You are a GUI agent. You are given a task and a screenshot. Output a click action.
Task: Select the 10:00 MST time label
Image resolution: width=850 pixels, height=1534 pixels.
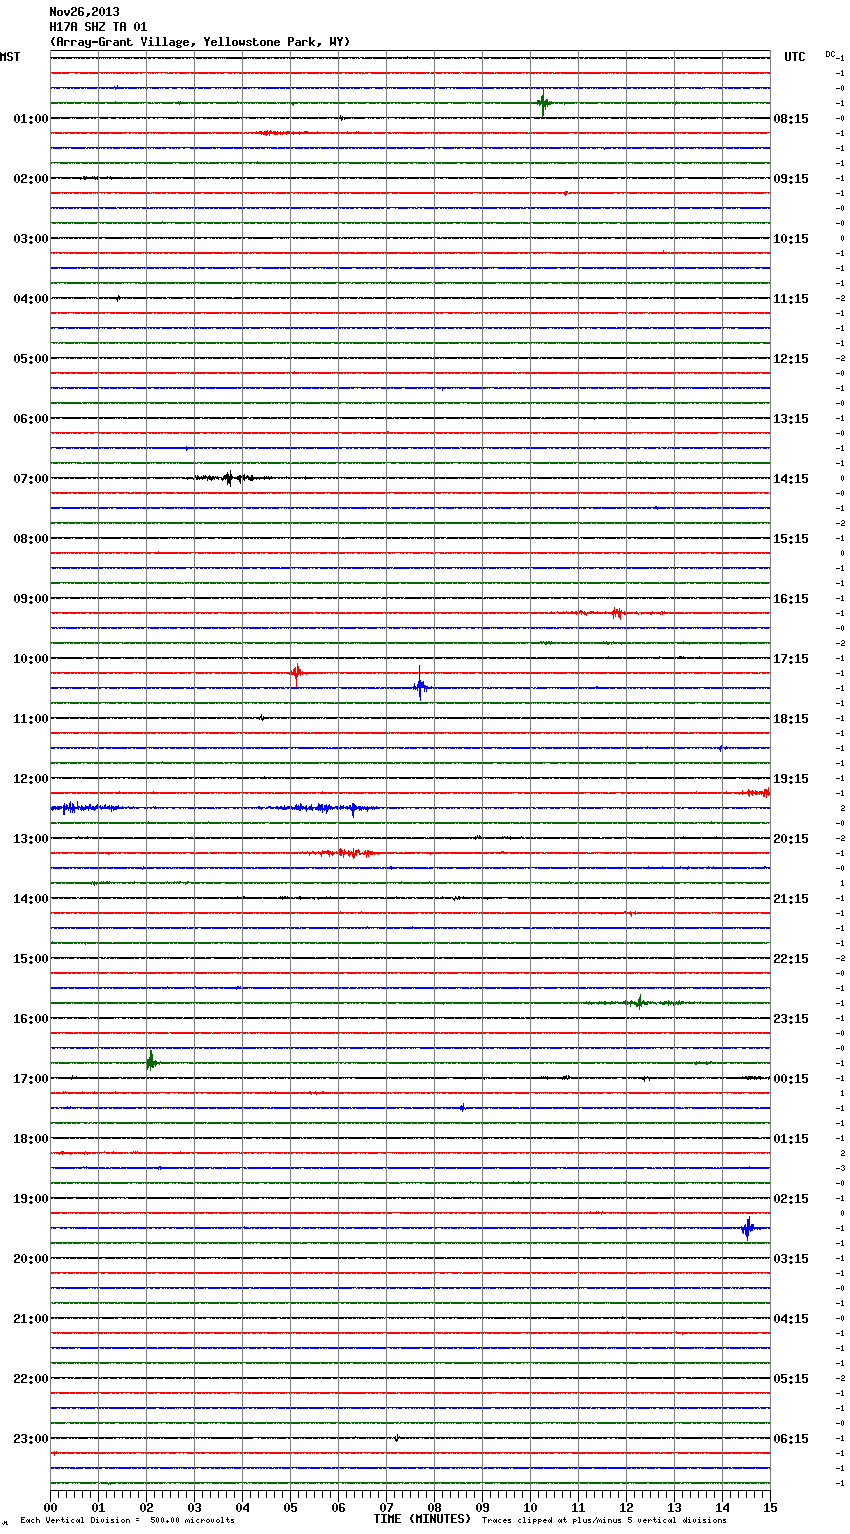point(31,659)
